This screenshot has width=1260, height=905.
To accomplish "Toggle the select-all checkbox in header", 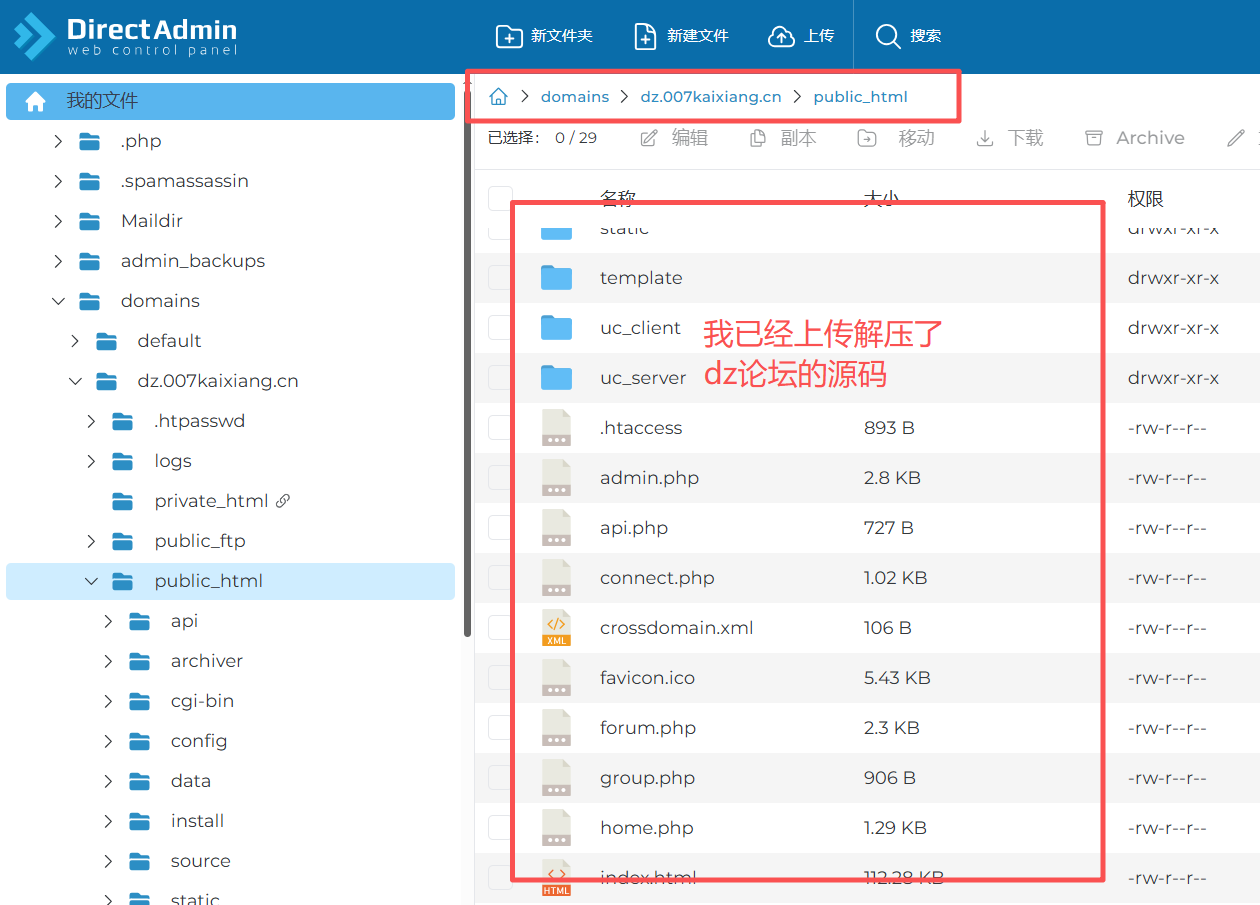I will (500, 199).
